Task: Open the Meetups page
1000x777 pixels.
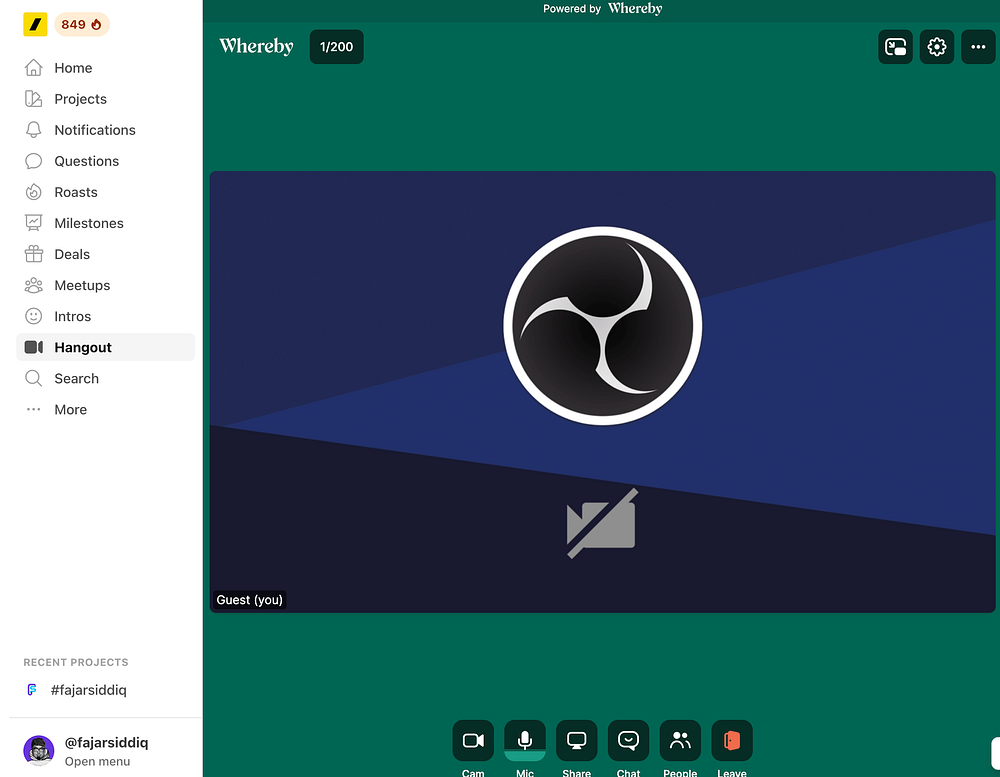Action: point(105,285)
